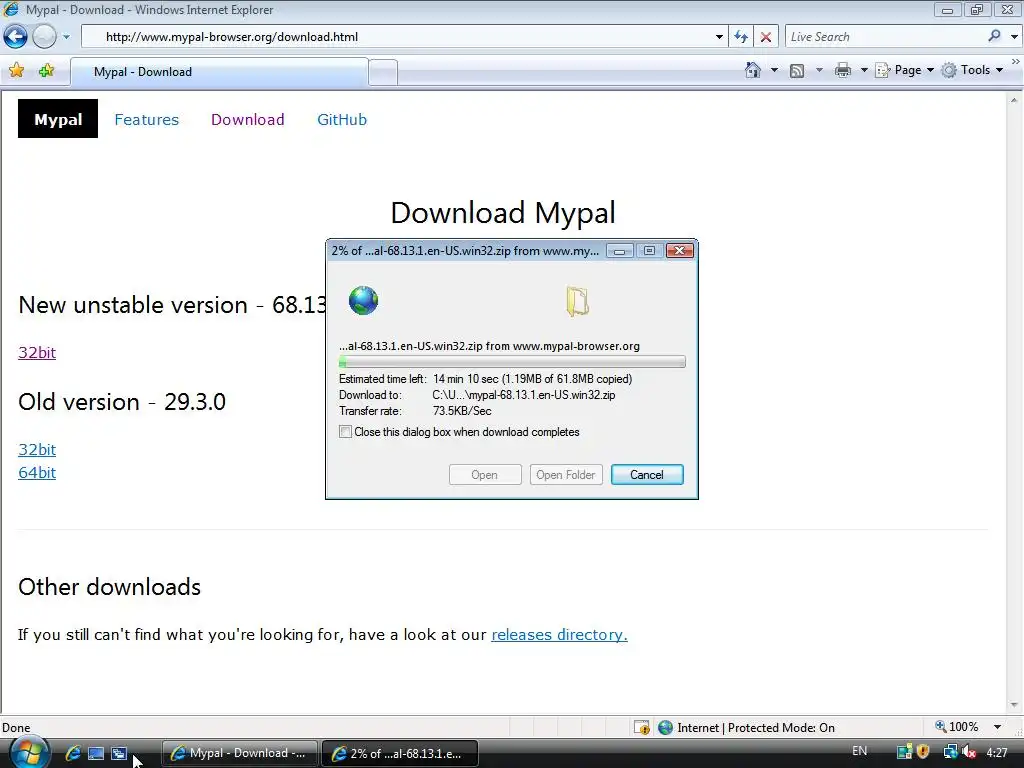Tick Close this dialog box when download completes
The width and height of the screenshot is (1024, 768).
point(345,432)
